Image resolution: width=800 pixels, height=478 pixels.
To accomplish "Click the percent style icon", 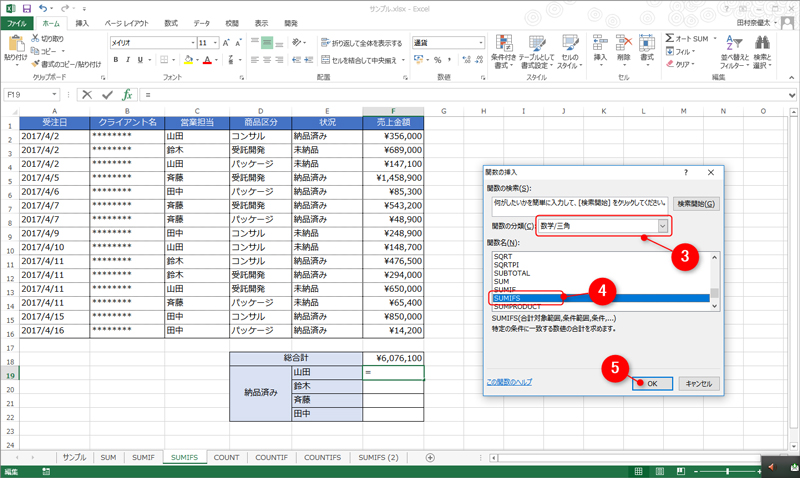I will [x=437, y=60].
